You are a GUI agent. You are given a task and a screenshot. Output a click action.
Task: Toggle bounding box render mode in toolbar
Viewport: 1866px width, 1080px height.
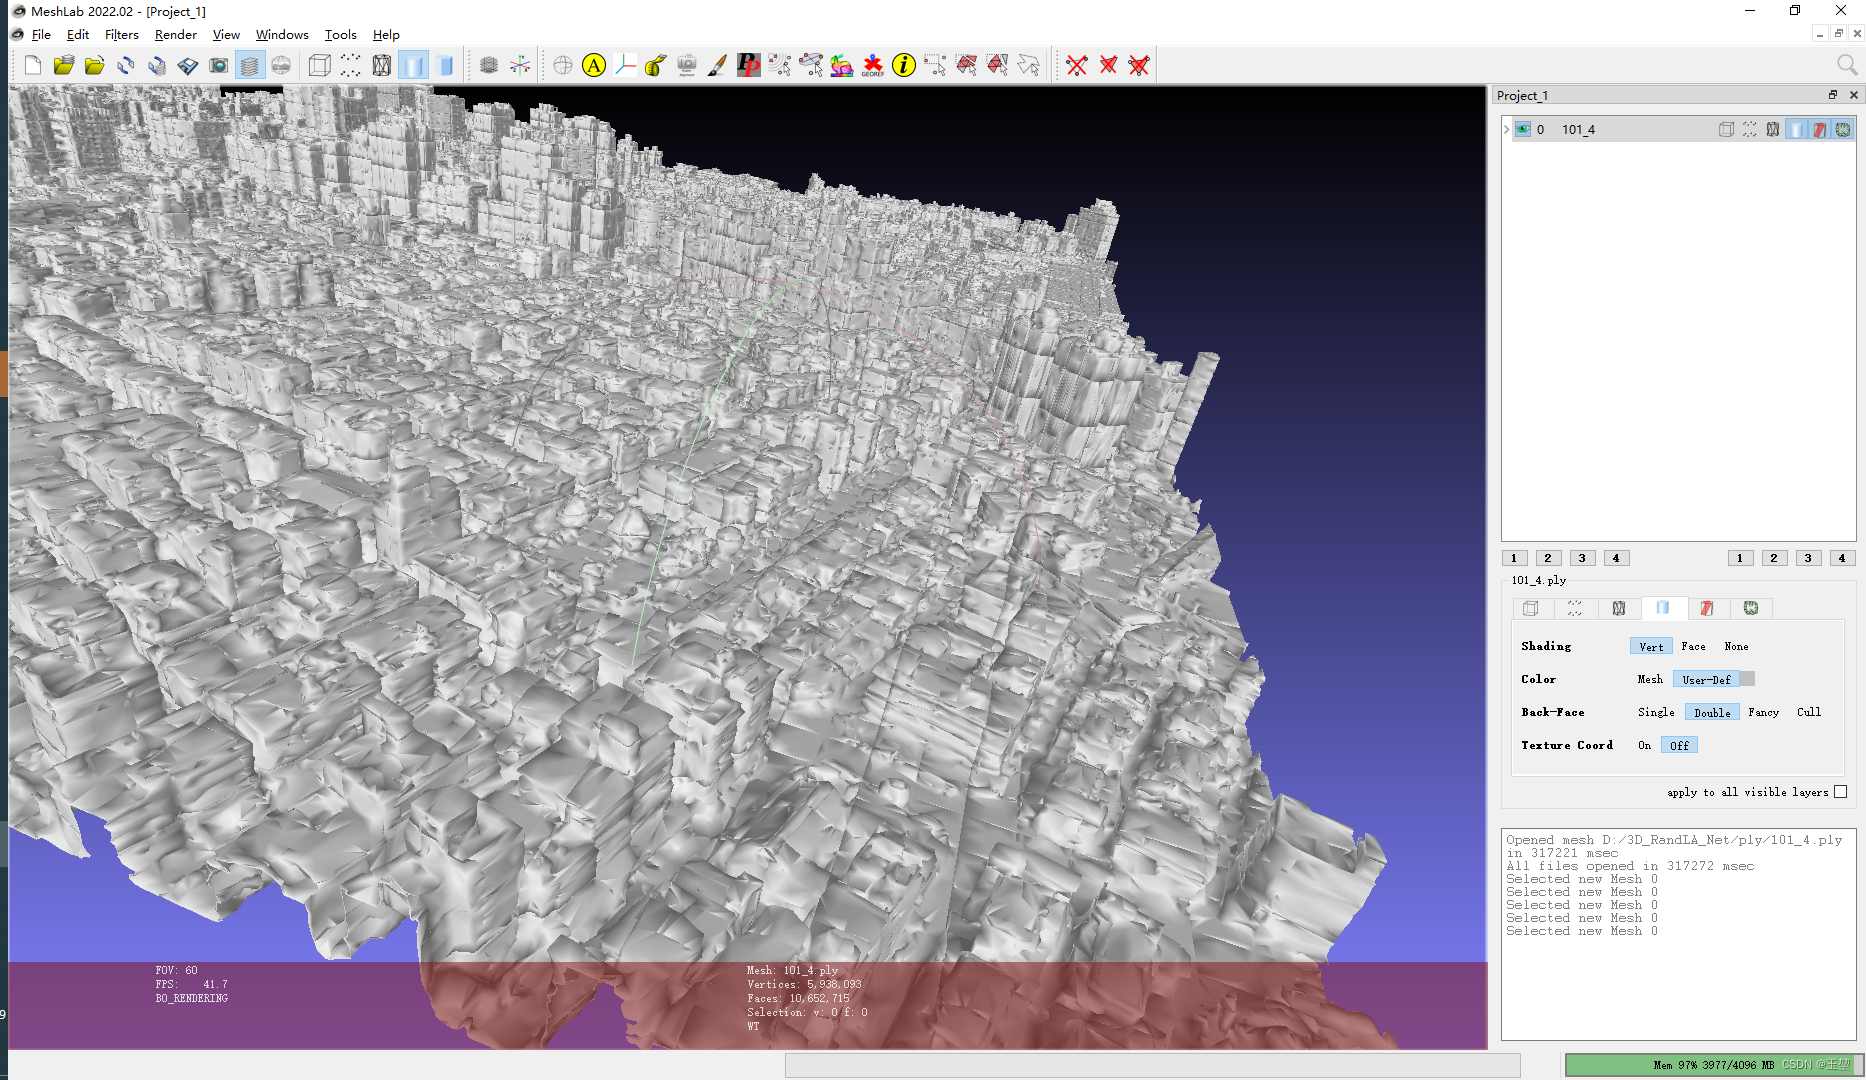pos(320,66)
